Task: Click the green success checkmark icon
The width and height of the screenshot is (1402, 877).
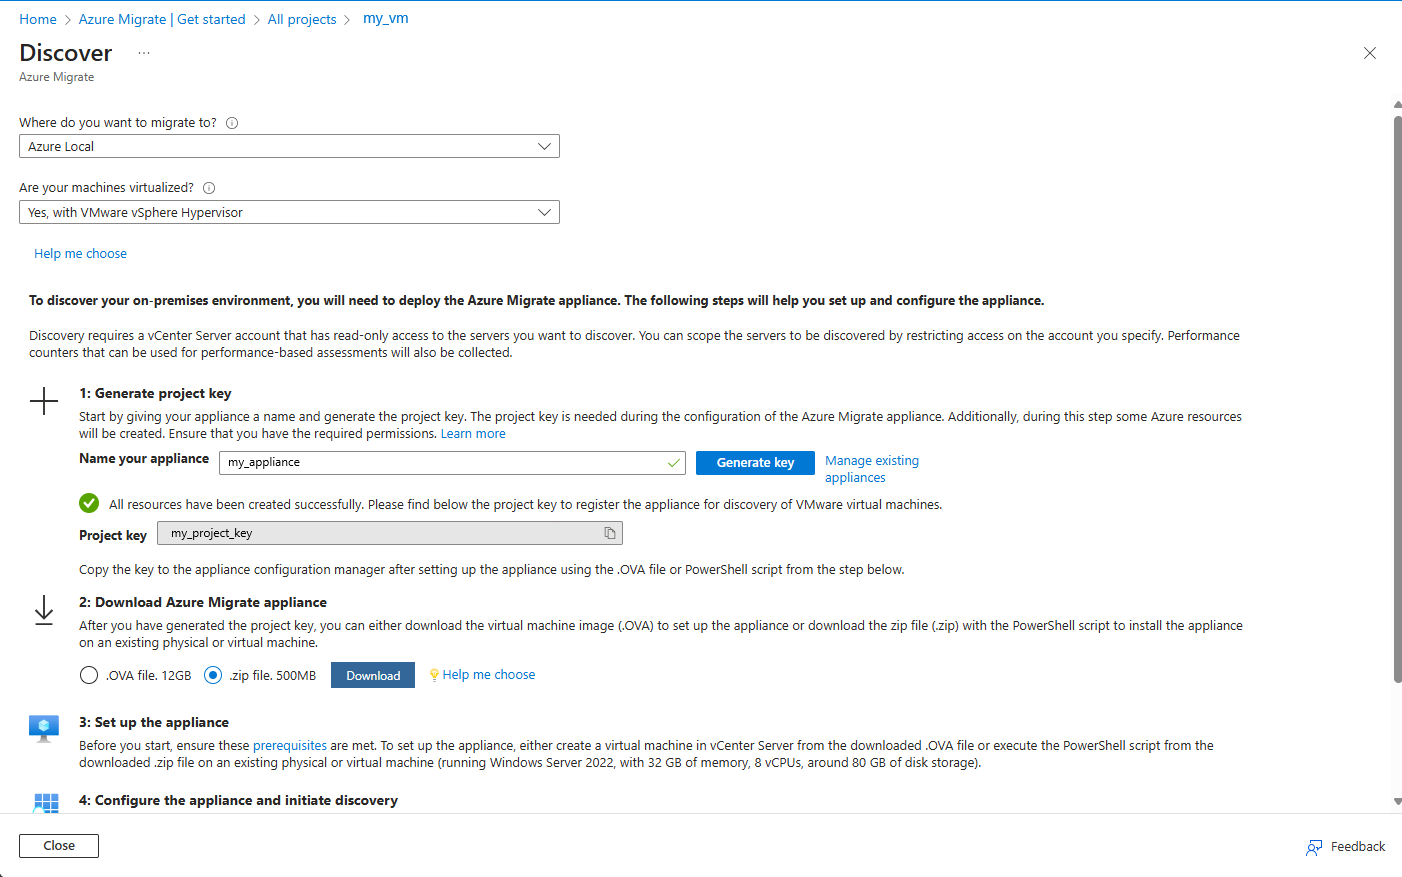Action: (x=88, y=503)
